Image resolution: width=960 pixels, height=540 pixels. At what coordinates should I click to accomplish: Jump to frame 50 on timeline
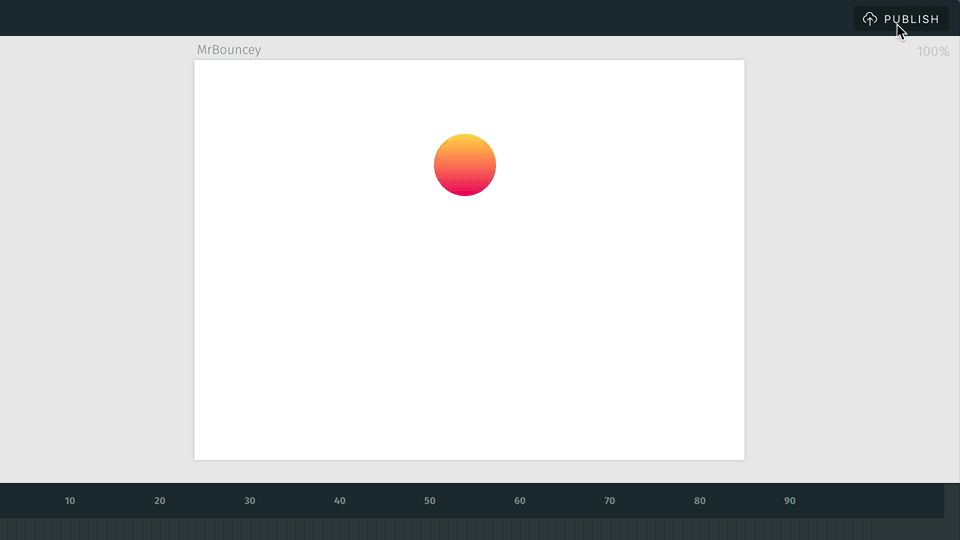click(430, 501)
